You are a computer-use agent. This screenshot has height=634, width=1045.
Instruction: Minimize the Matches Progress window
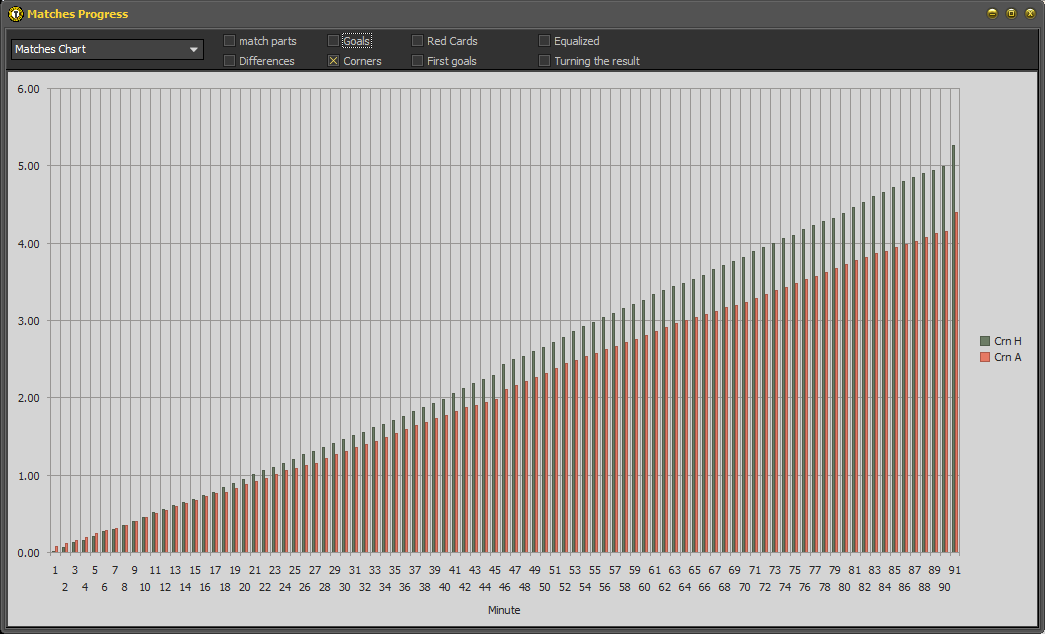click(x=992, y=14)
